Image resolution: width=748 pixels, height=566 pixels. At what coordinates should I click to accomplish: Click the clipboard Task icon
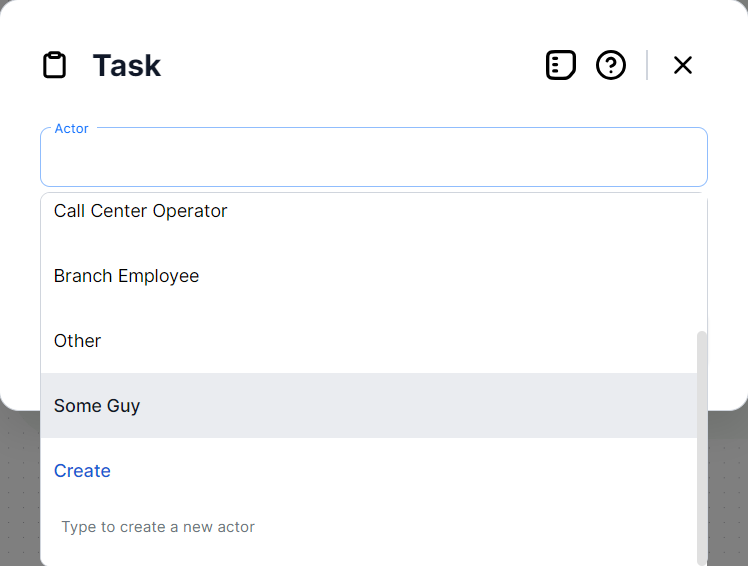pos(54,65)
